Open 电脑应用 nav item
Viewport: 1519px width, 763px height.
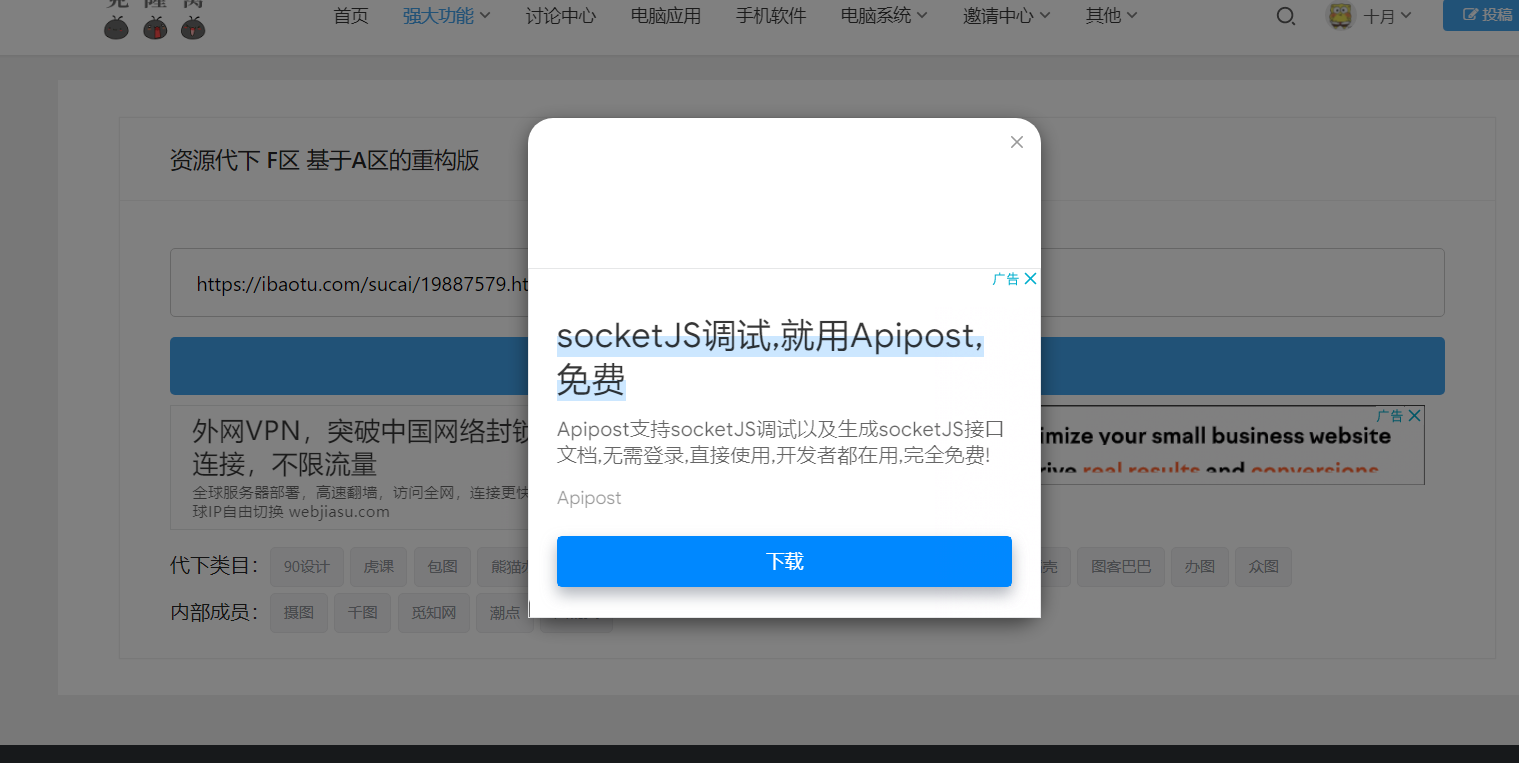pyautogui.click(x=666, y=16)
